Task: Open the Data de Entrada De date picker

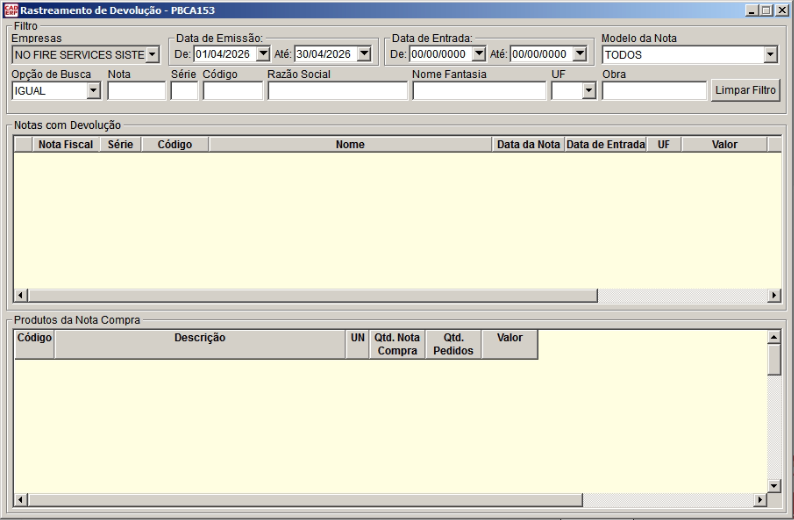Action: tap(479, 54)
